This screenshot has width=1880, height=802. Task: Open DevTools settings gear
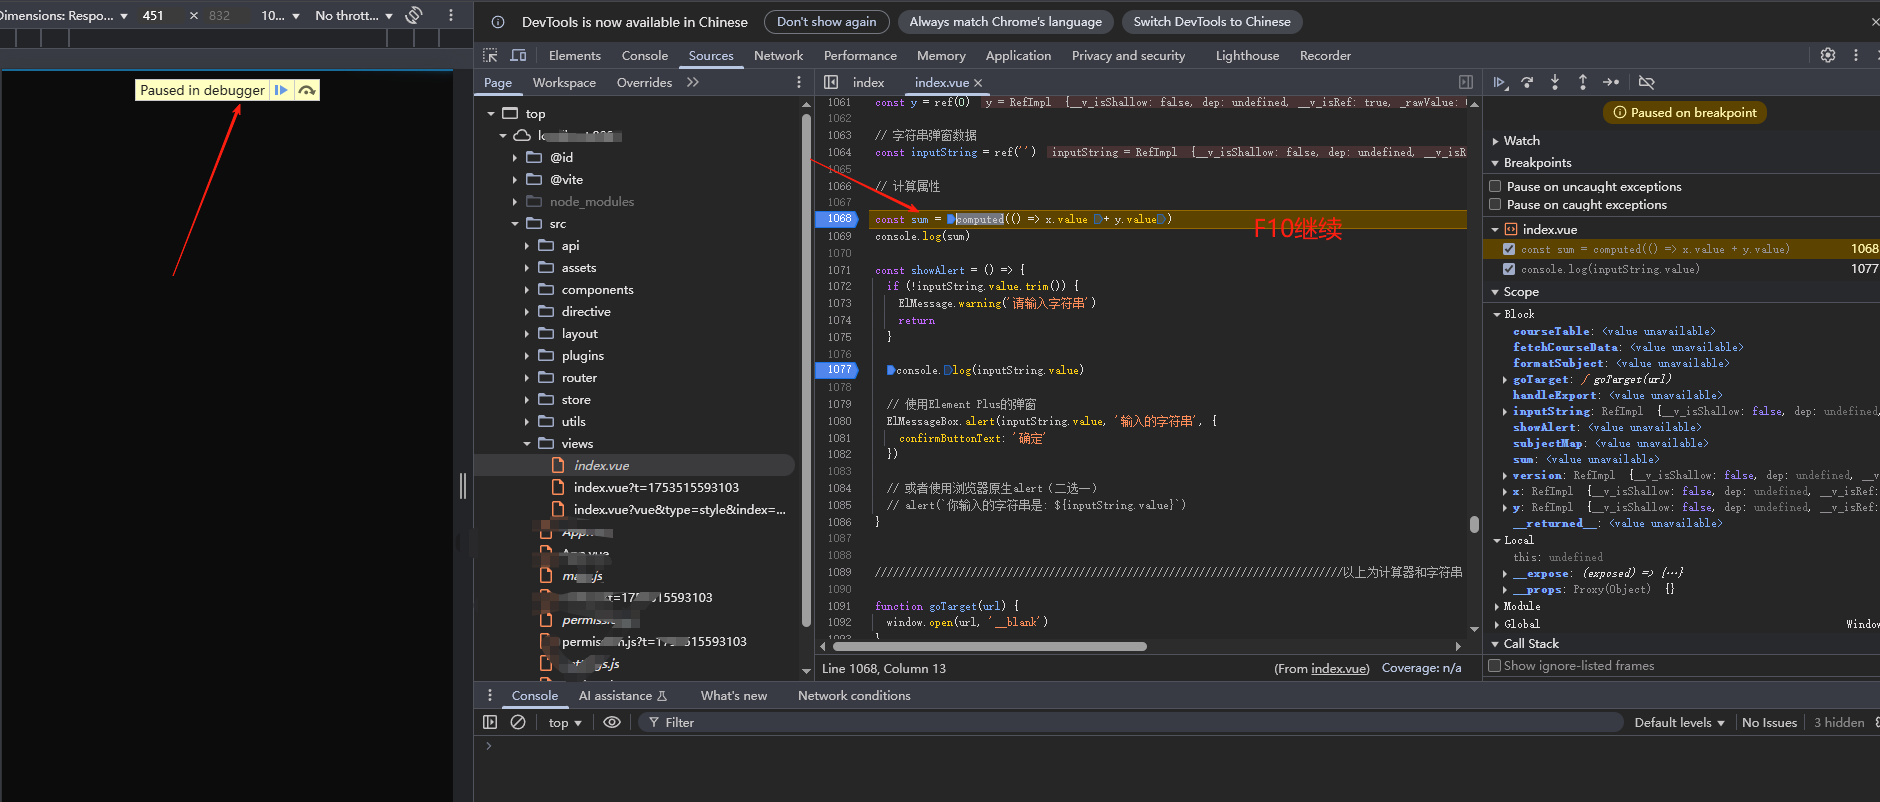pos(1828,55)
